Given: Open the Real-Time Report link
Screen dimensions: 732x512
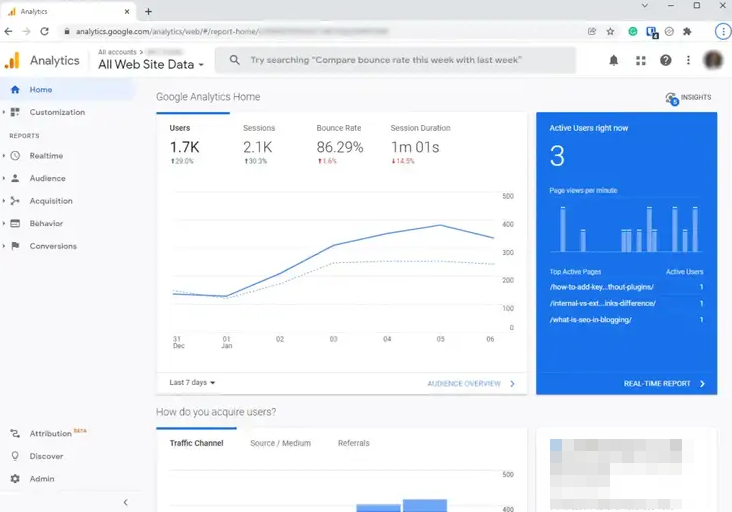Looking at the screenshot, I should pos(664,384).
